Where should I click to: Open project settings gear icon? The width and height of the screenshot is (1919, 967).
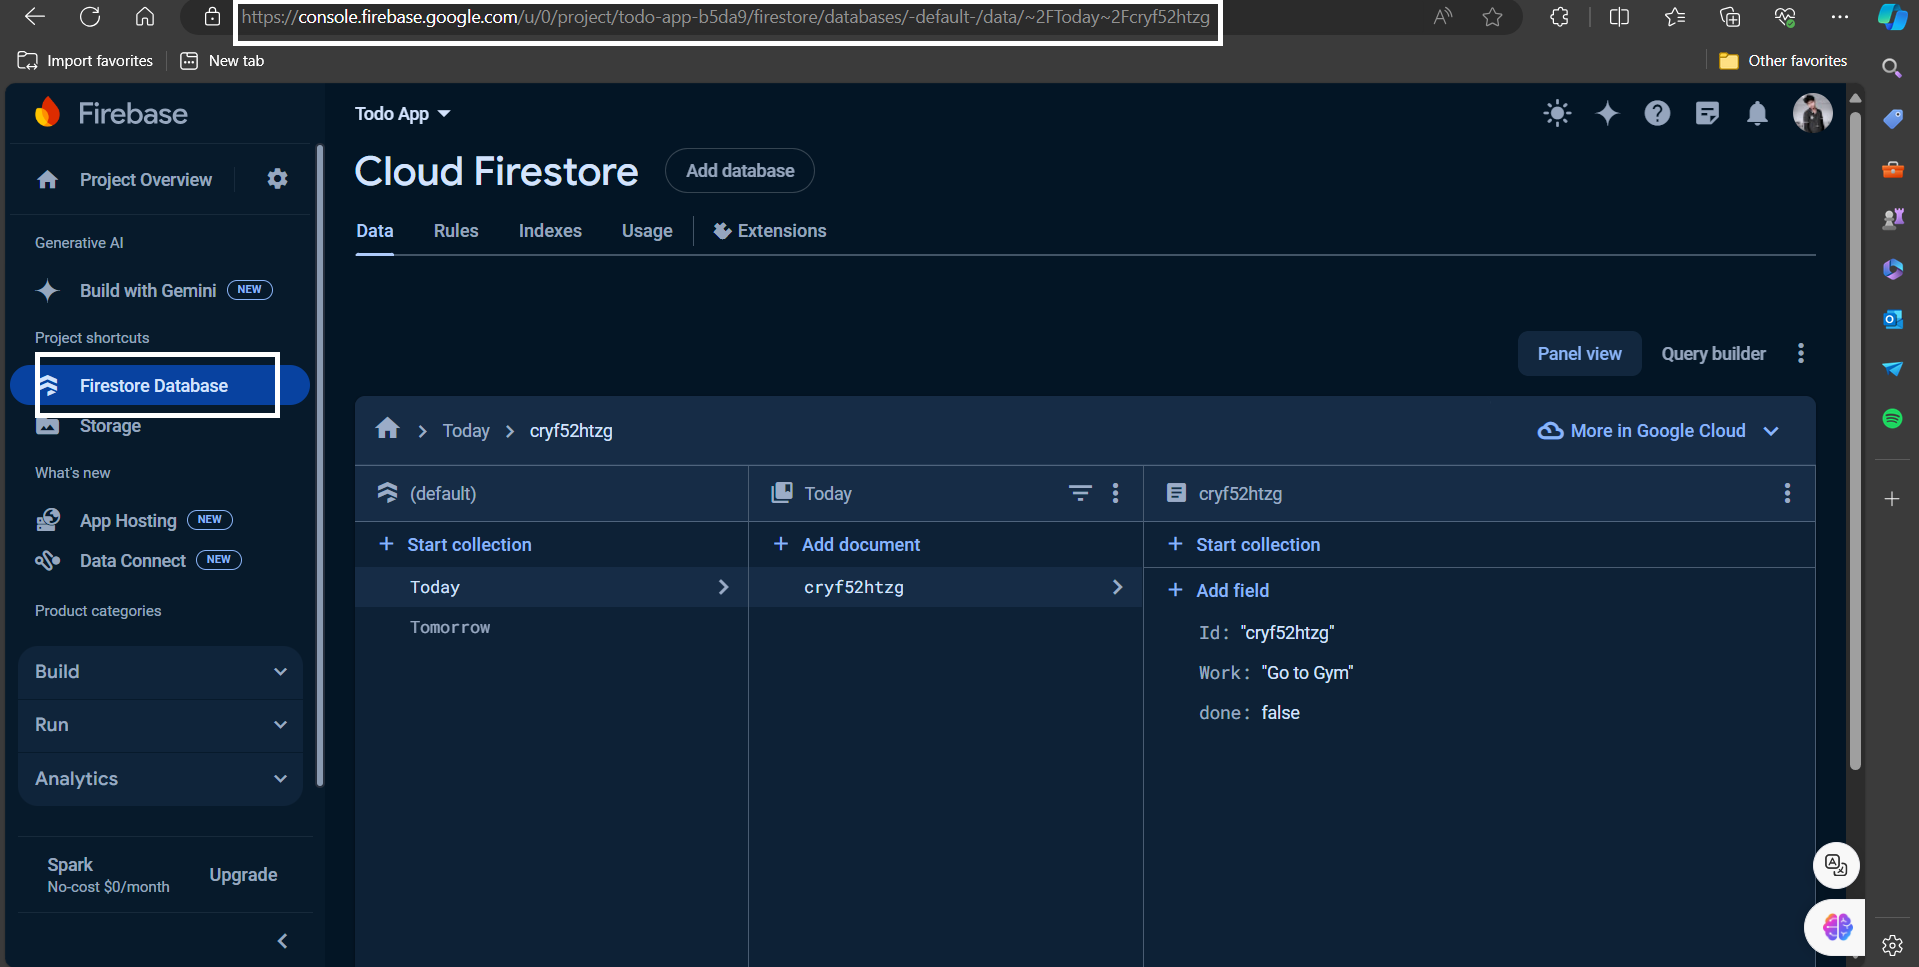click(x=277, y=179)
